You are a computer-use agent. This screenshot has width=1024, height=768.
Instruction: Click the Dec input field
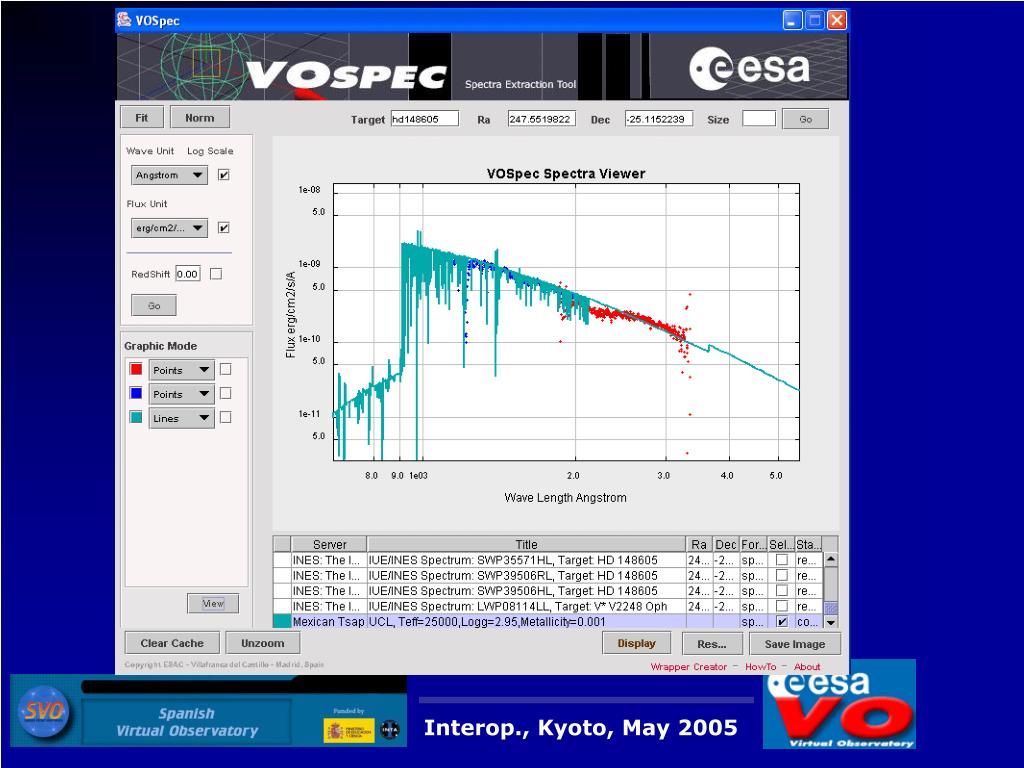(658, 119)
